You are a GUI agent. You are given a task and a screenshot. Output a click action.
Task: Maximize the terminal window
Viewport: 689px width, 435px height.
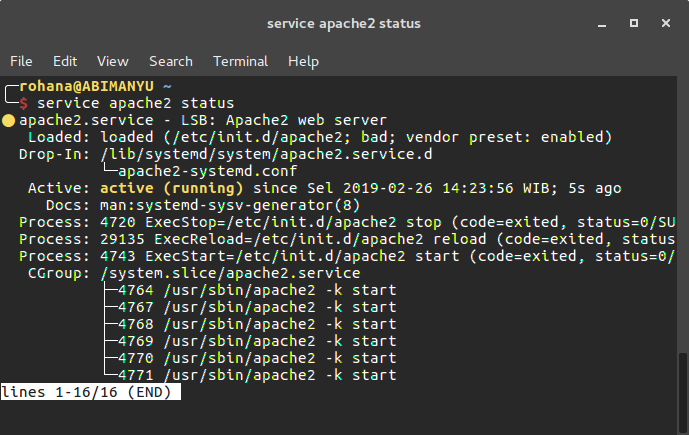point(634,23)
